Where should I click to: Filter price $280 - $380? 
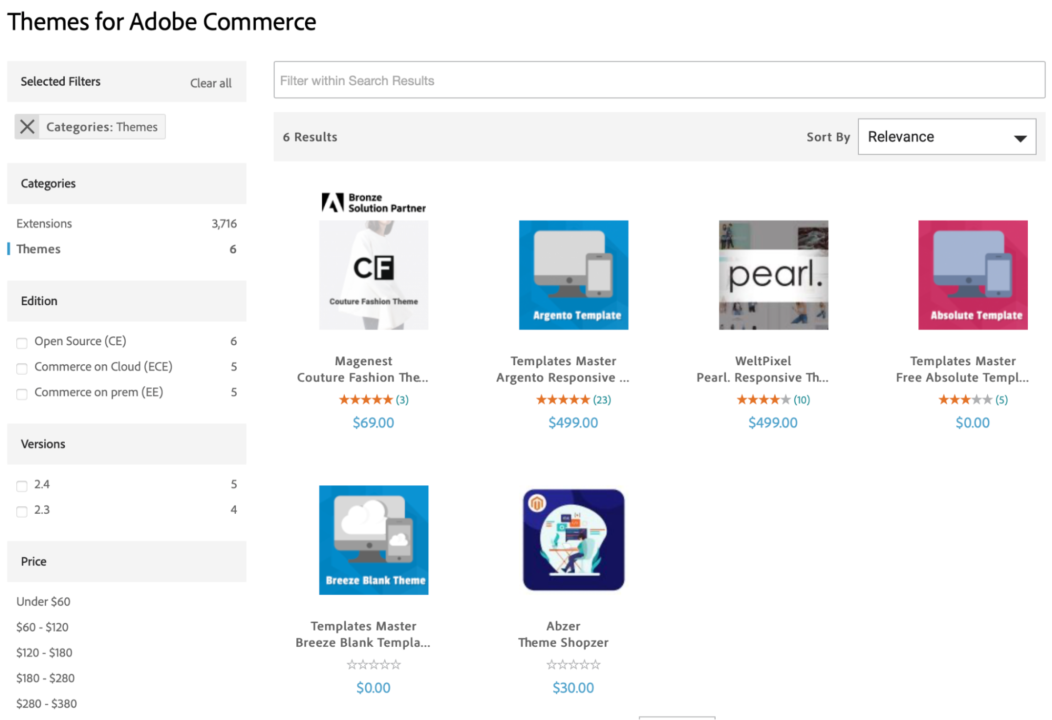(46, 703)
